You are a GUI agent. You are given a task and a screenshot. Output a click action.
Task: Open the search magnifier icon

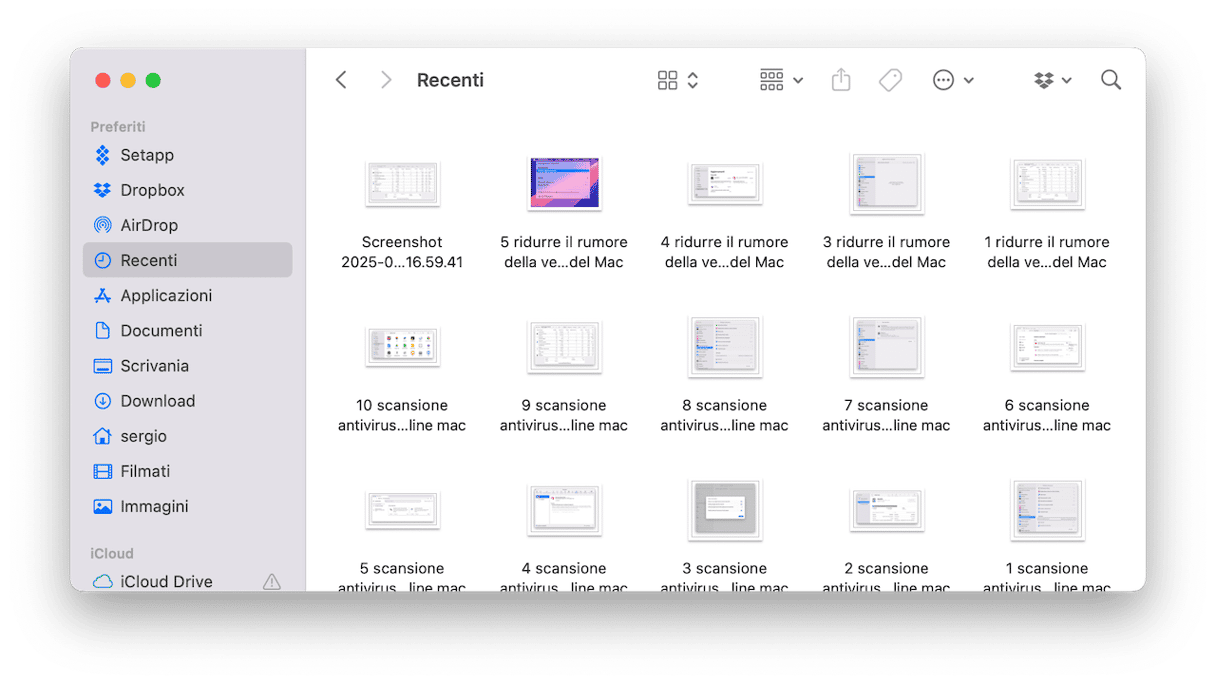(1110, 80)
